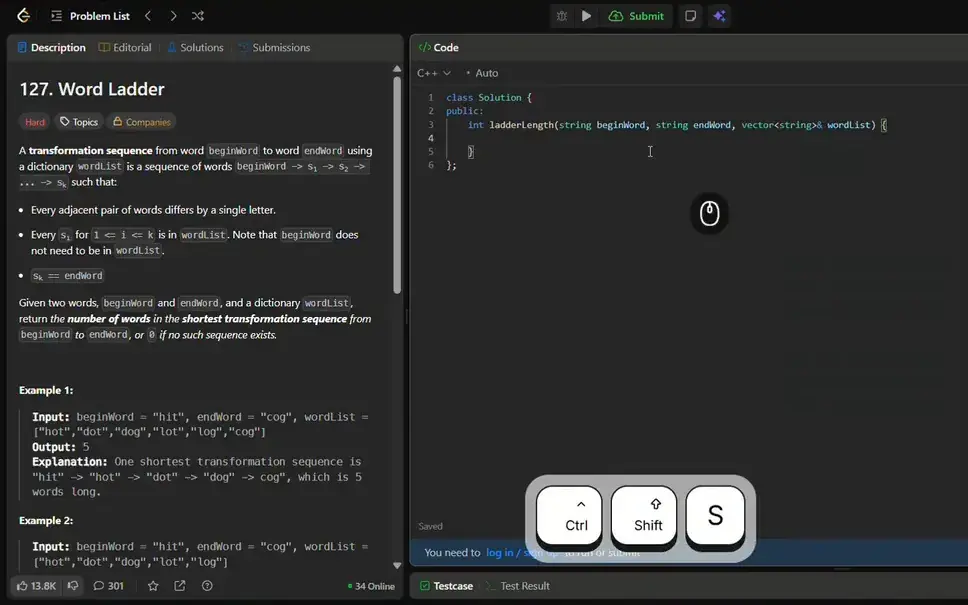The width and height of the screenshot is (968, 605).
Task: Click the log in link
Action: (499, 553)
